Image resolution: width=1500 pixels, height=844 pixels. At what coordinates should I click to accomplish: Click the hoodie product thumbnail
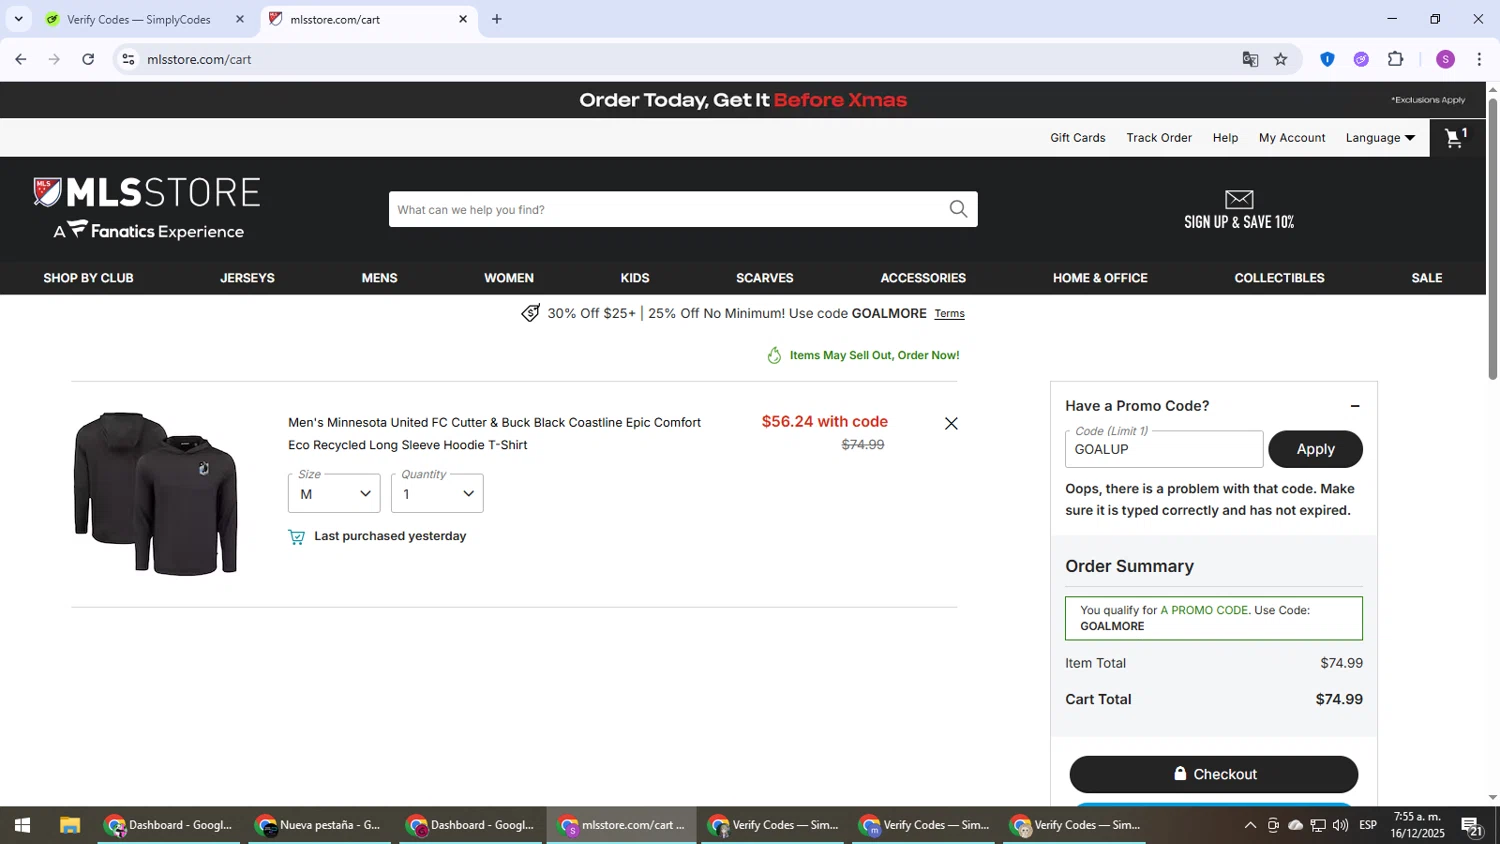pyautogui.click(x=156, y=493)
